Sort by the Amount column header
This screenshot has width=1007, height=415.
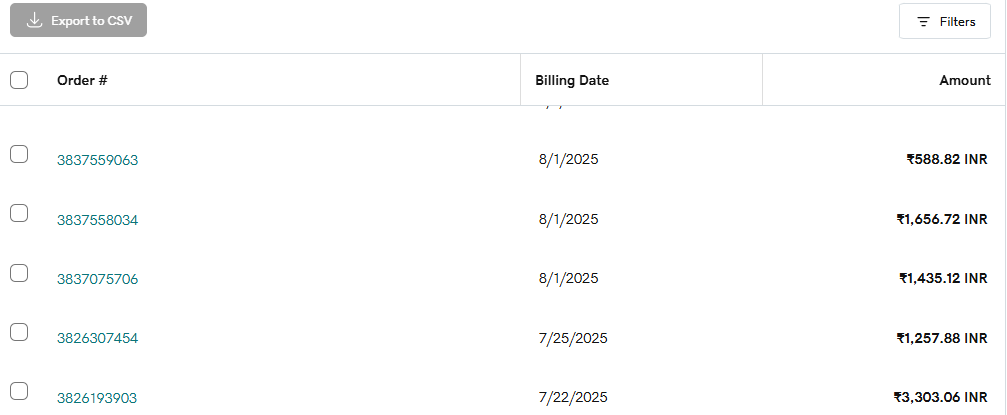[x=964, y=80]
